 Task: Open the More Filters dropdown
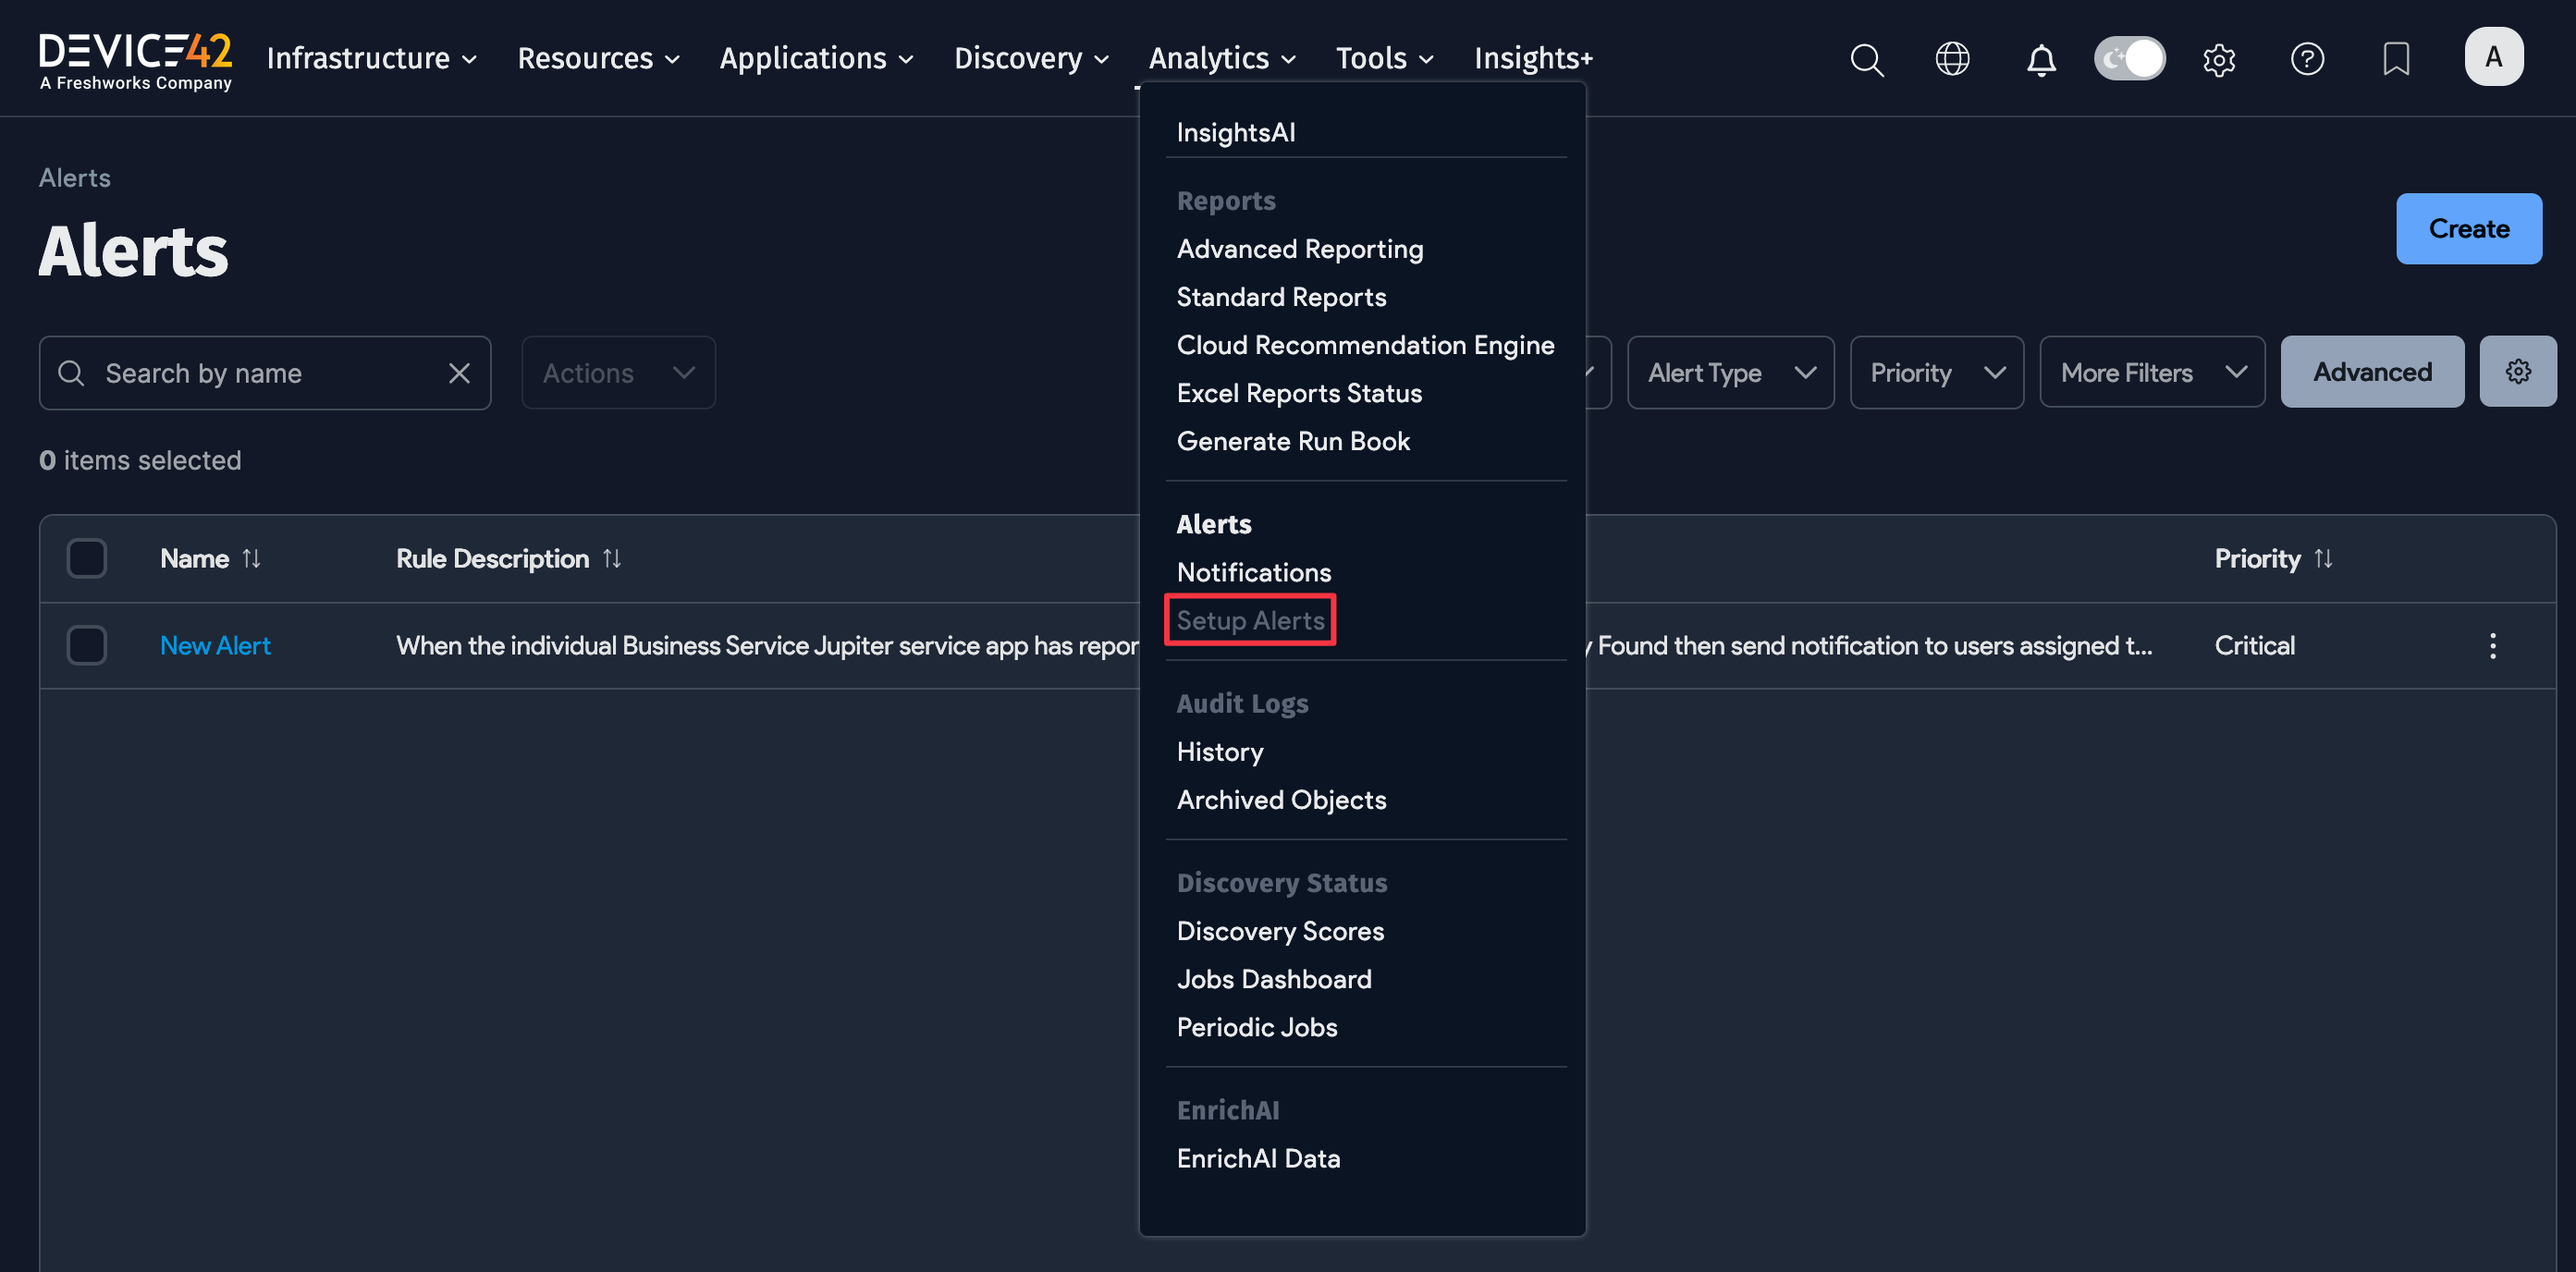pos(2152,372)
